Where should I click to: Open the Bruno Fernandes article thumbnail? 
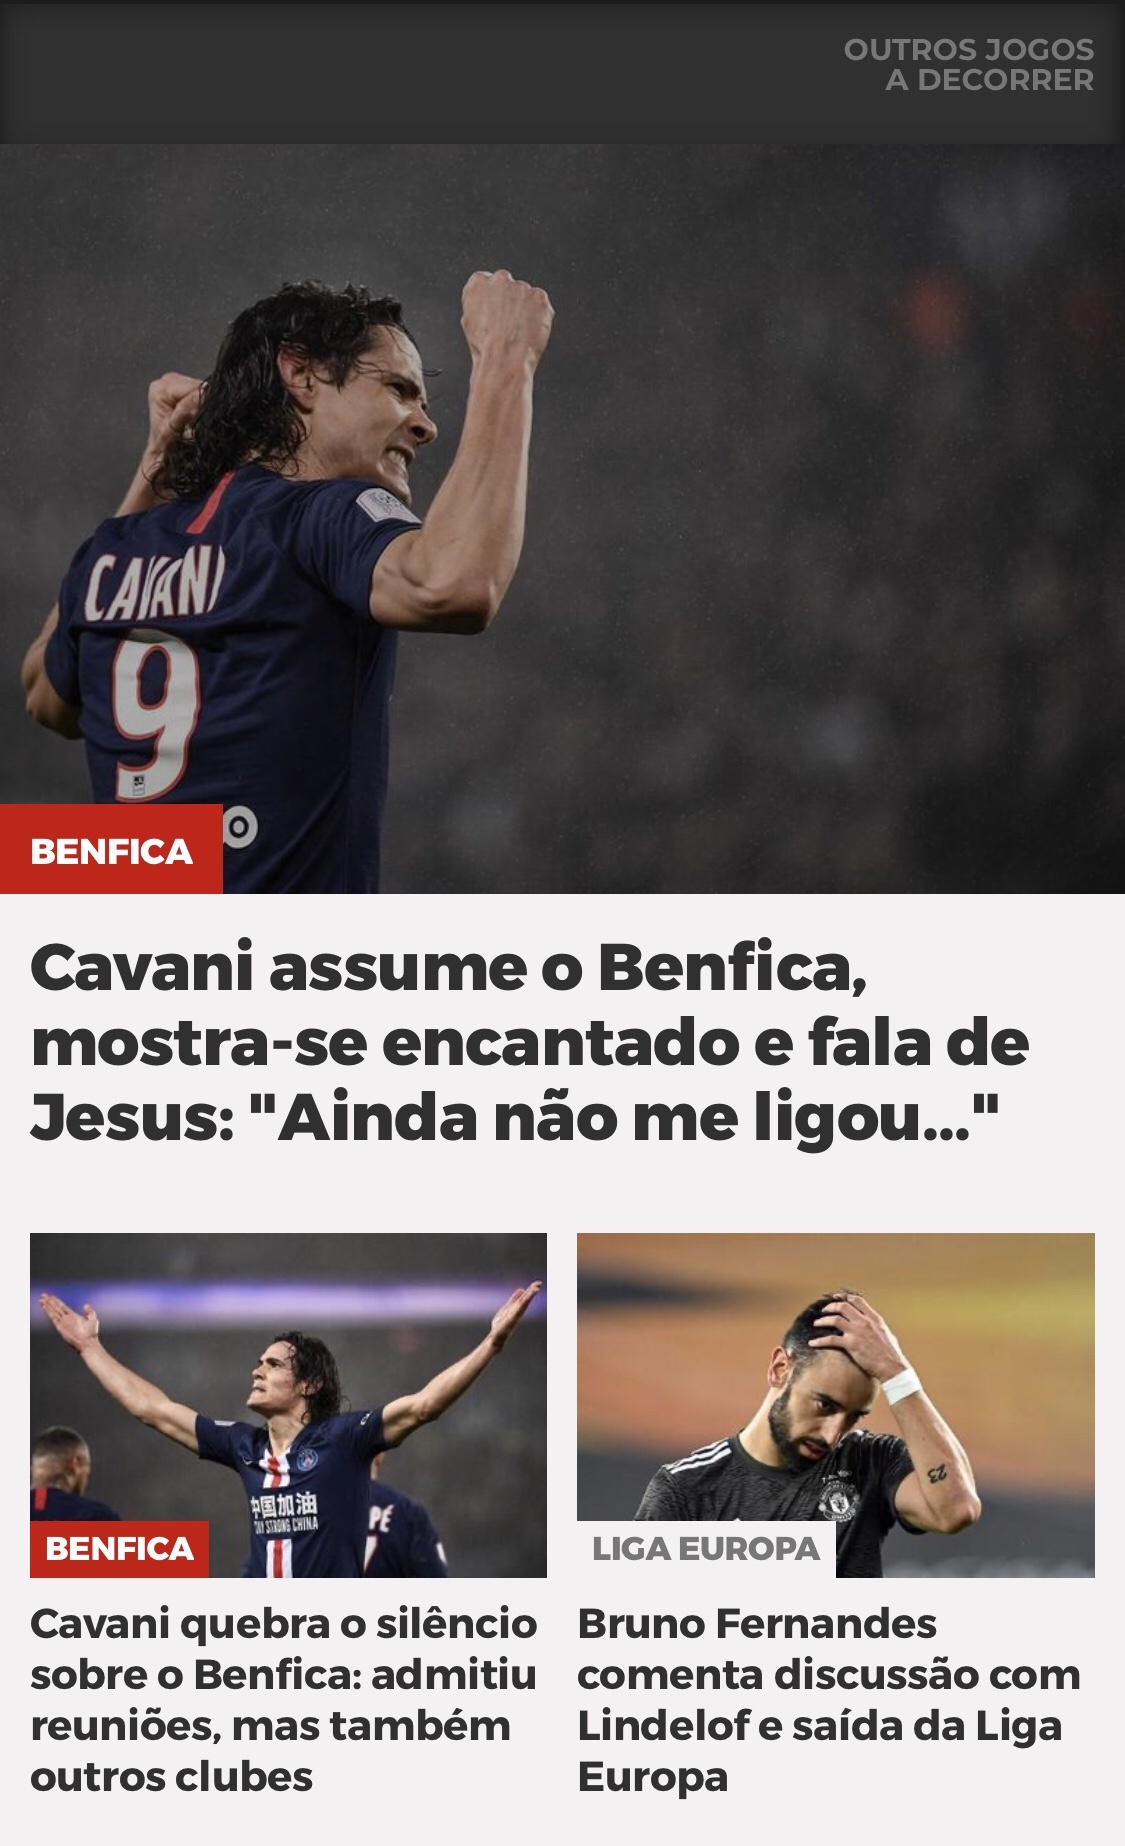tap(836, 1405)
